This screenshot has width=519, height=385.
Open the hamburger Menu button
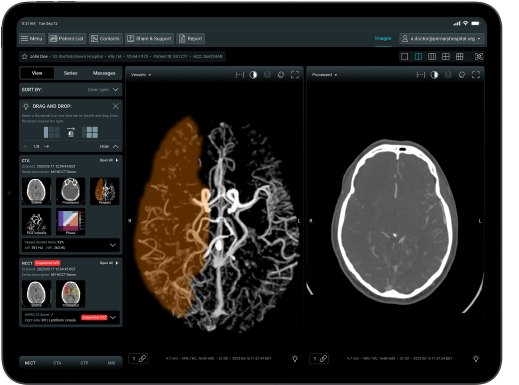point(31,39)
